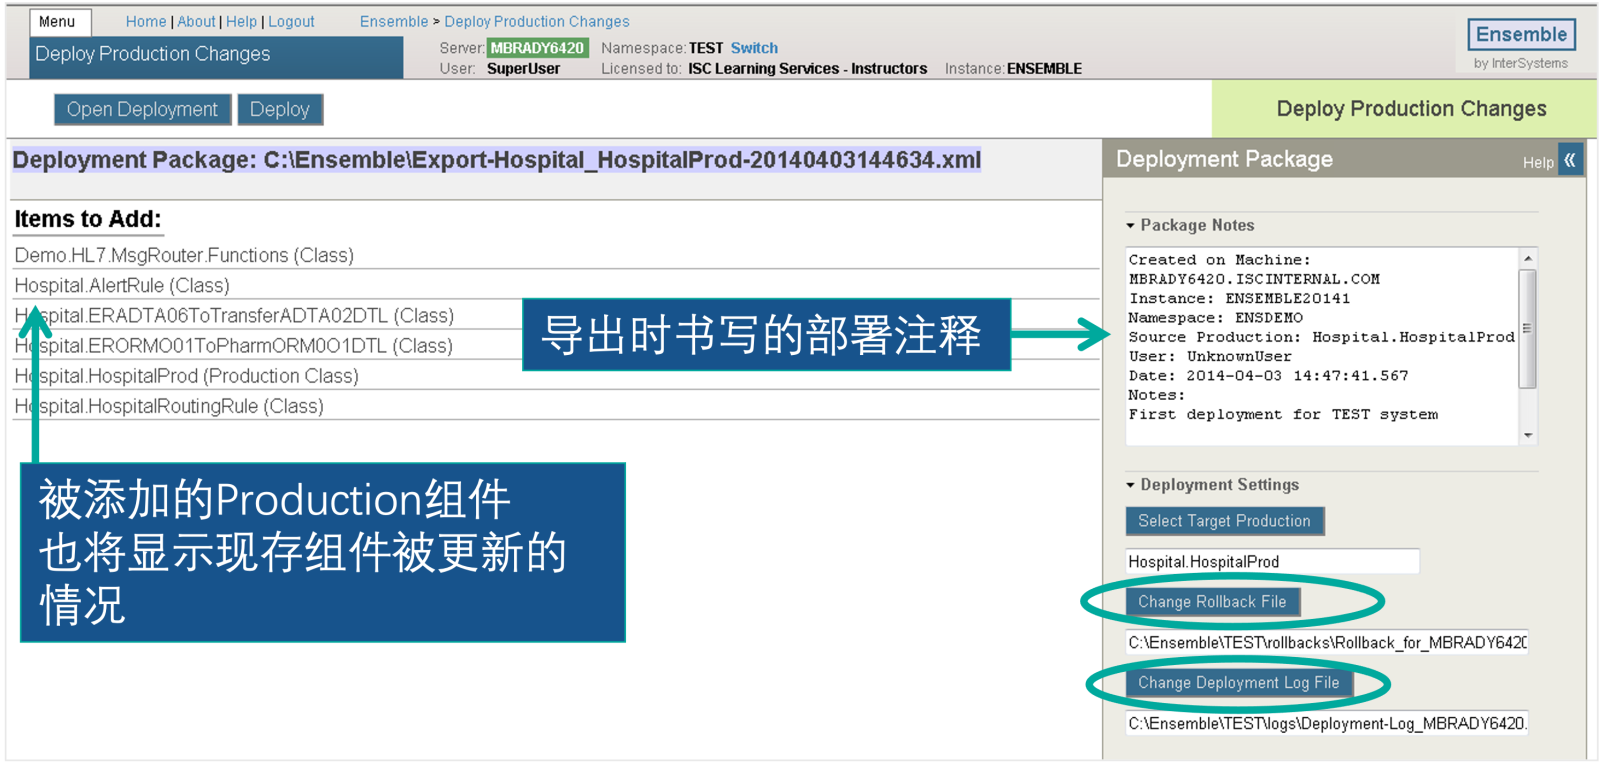
Task: Click the Package Notes scrollbar thumb
Action: pos(1528,328)
